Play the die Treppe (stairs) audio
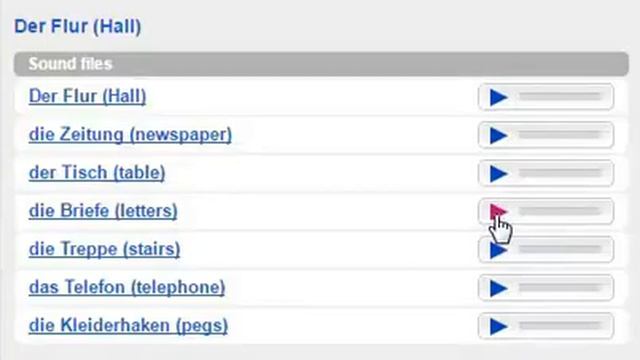This screenshot has height=360, width=640. click(498, 250)
